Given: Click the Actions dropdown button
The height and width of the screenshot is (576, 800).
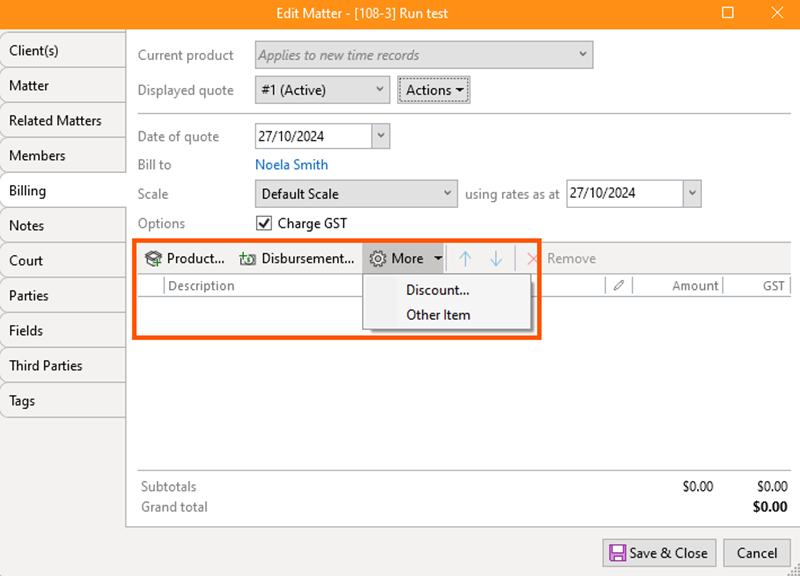Looking at the screenshot, I should [434, 90].
